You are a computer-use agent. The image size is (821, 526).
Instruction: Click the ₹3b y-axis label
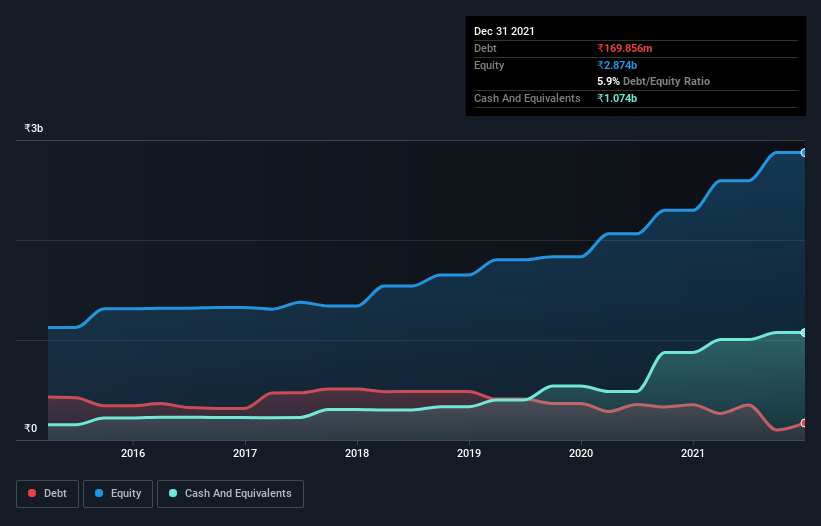point(34,128)
